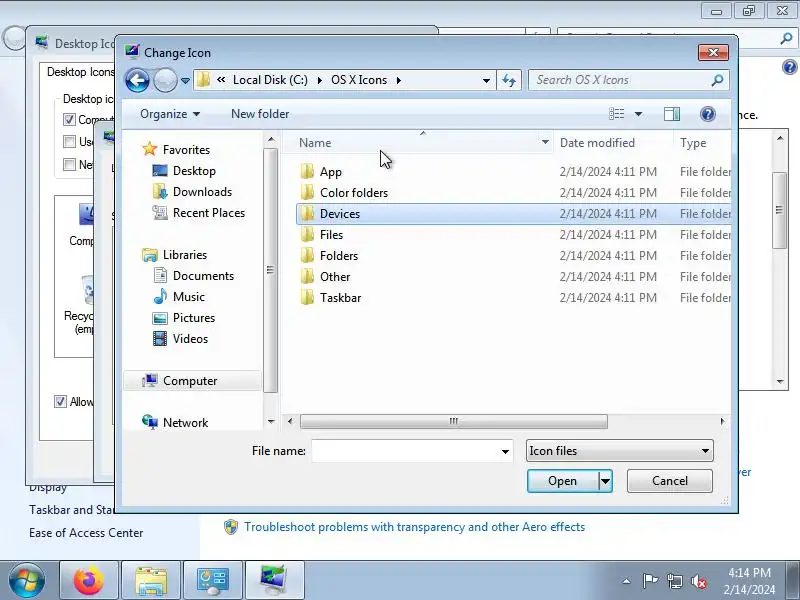Click the Forward navigation arrow button
The image size is (800, 600).
[165, 80]
